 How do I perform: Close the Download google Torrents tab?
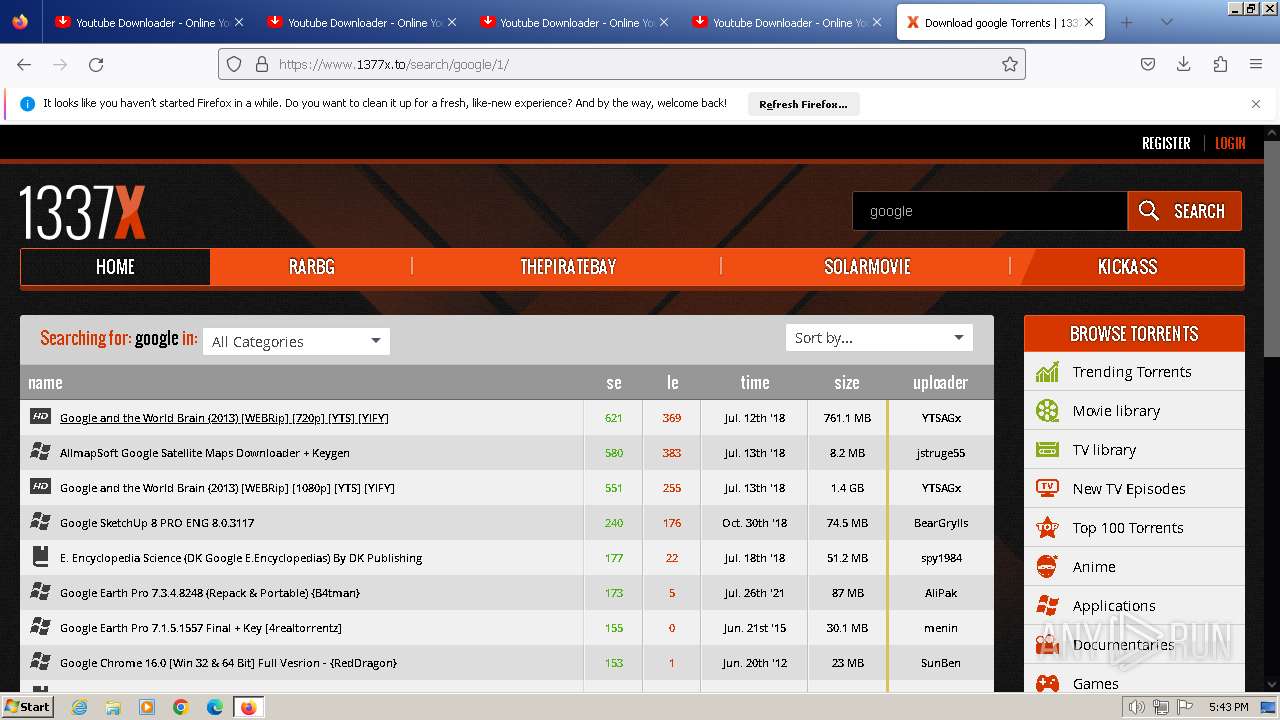point(1089,22)
